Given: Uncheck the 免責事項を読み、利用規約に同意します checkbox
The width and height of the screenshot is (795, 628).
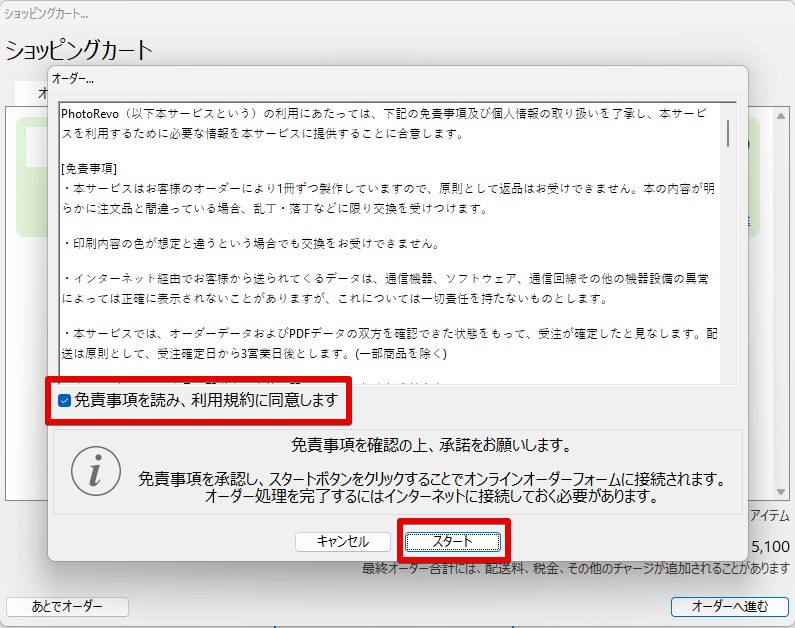Looking at the screenshot, I should coord(65,401).
